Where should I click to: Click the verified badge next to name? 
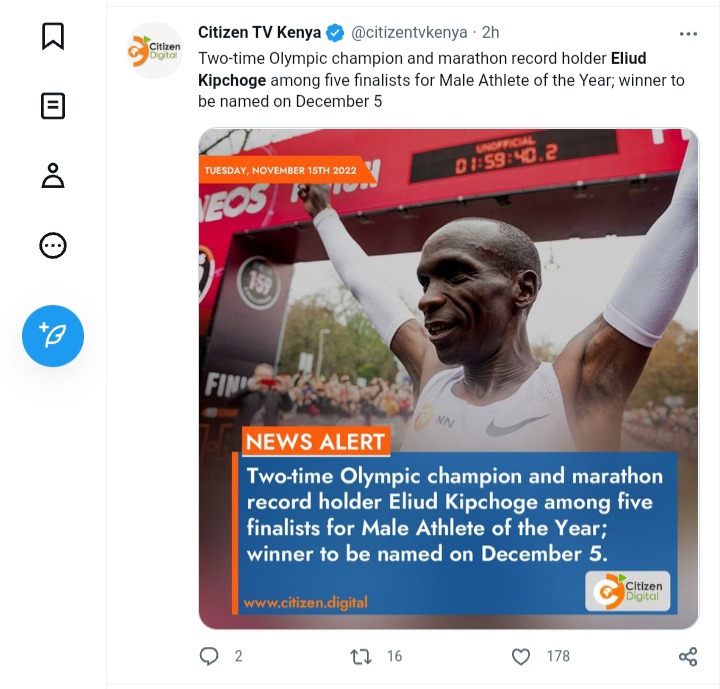point(335,33)
